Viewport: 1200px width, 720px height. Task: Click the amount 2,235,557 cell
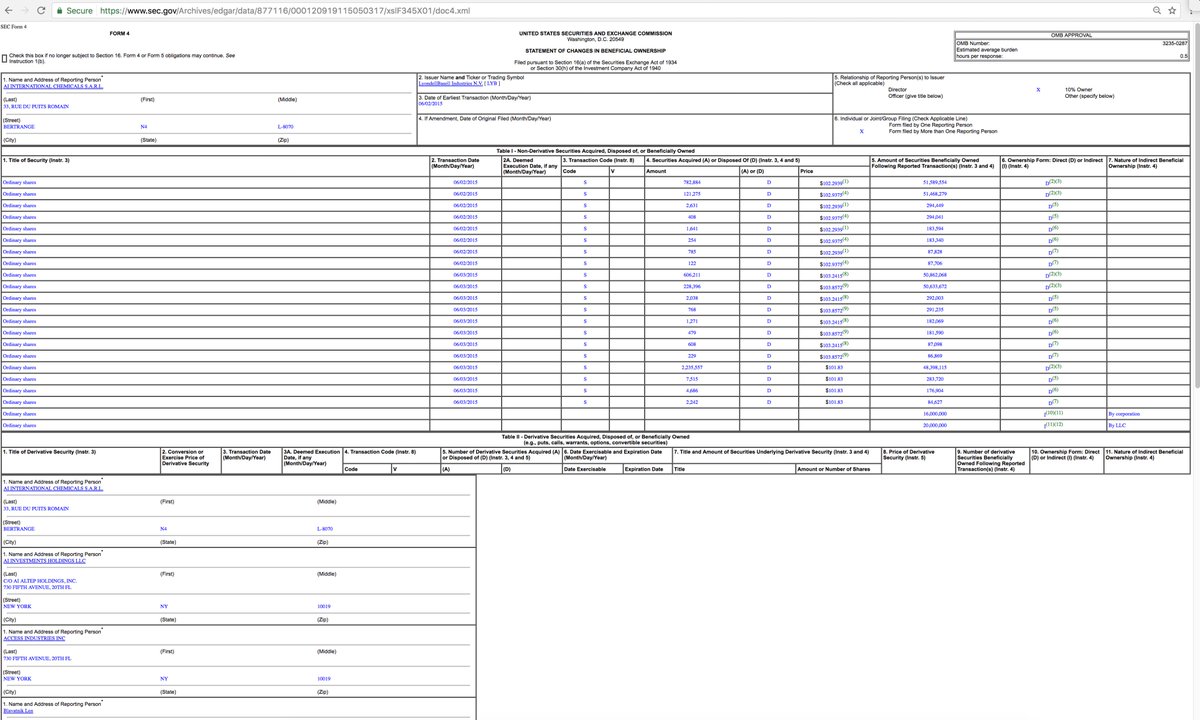690,368
